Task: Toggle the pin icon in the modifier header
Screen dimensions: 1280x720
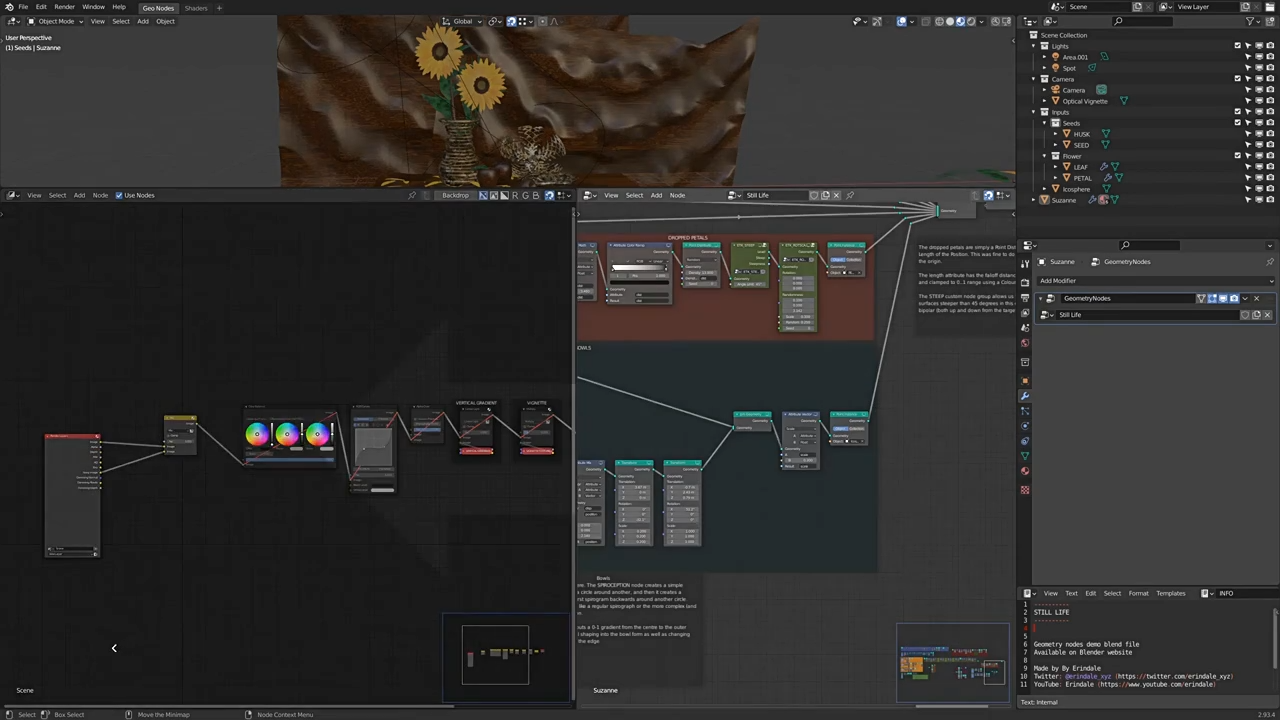Action: click(1270, 262)
